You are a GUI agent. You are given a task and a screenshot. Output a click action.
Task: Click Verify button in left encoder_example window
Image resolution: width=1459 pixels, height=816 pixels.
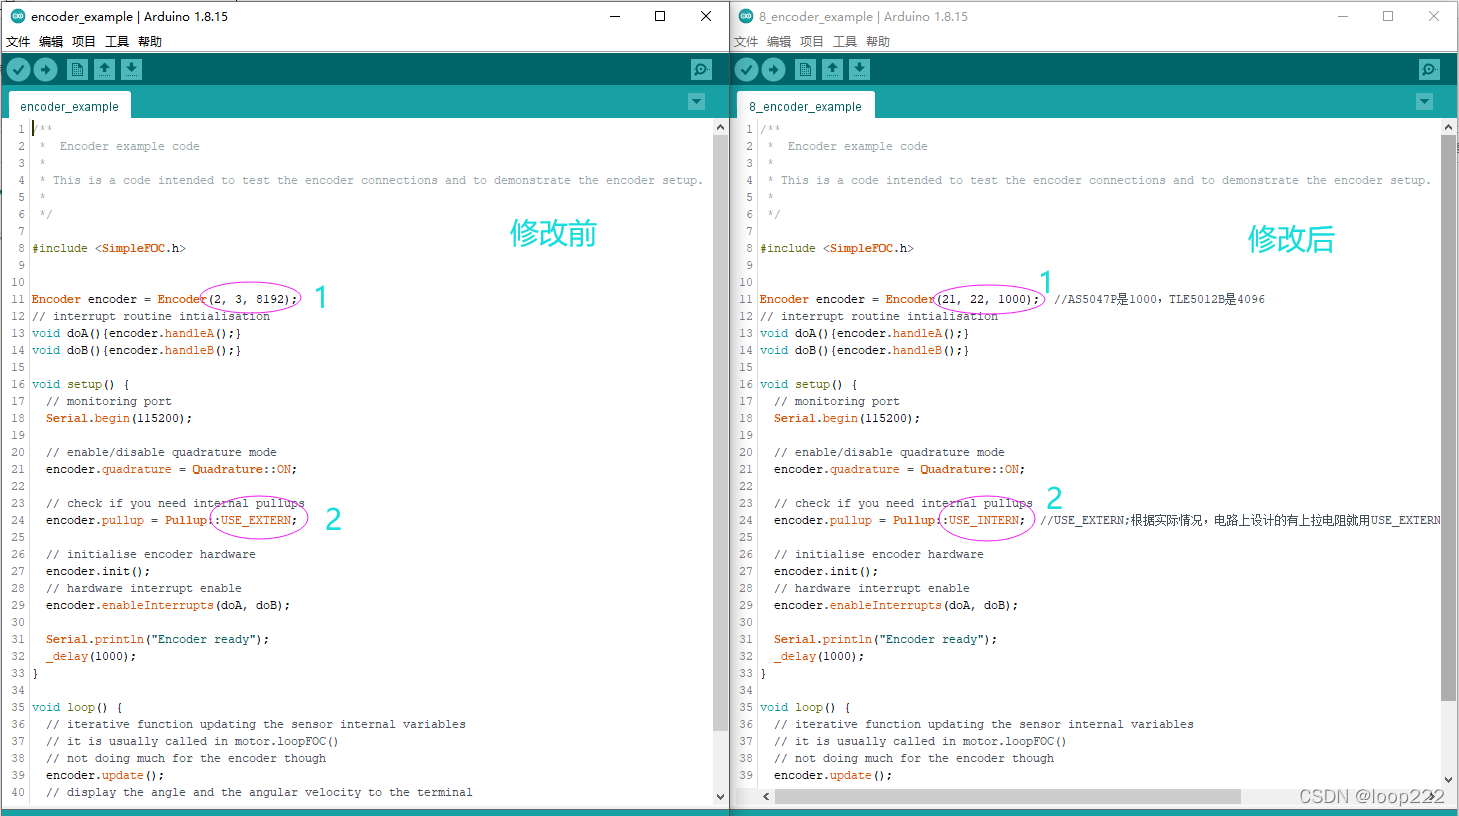click(x=18, y=69)
